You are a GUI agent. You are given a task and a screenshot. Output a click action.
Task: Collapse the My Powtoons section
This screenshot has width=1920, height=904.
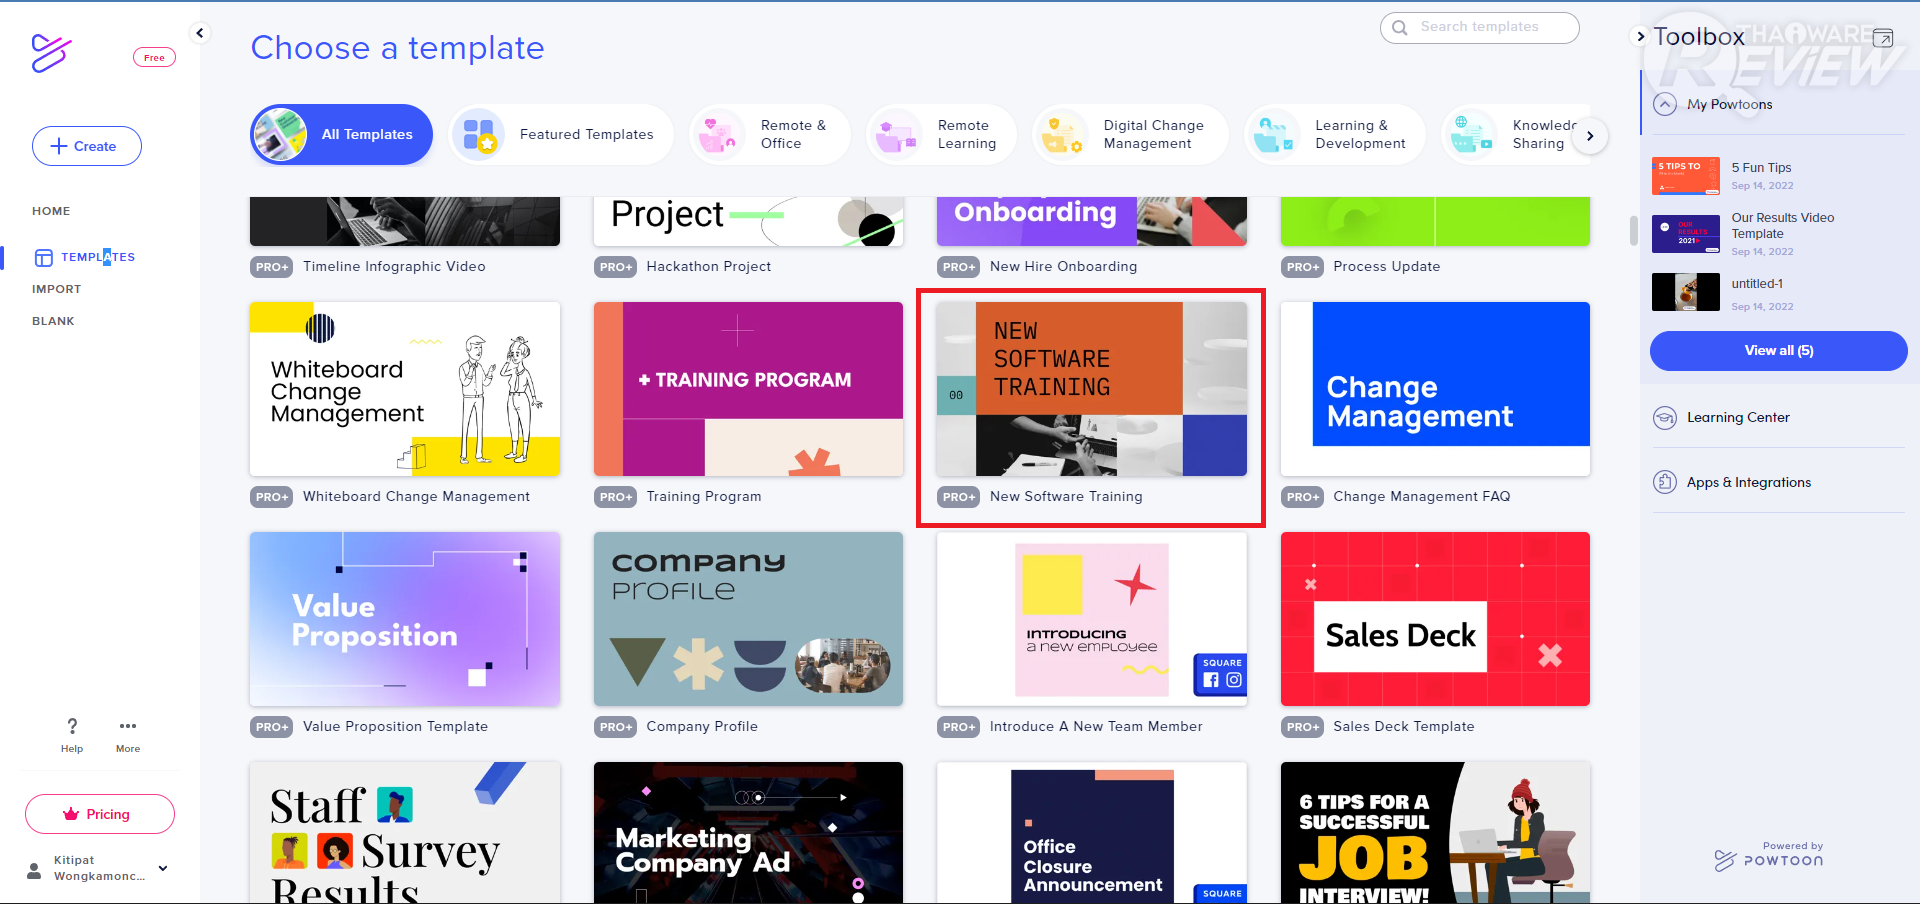(x=1665, y=104)
